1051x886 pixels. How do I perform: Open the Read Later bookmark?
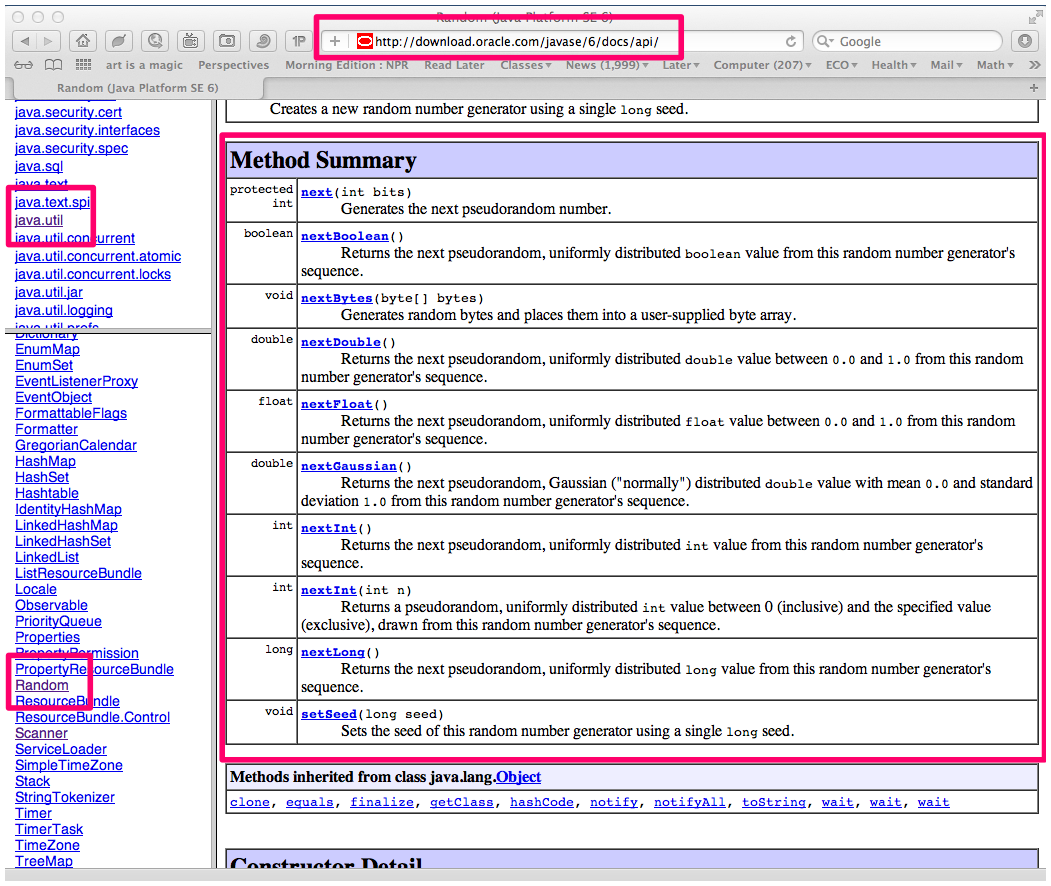click(454, 65)
